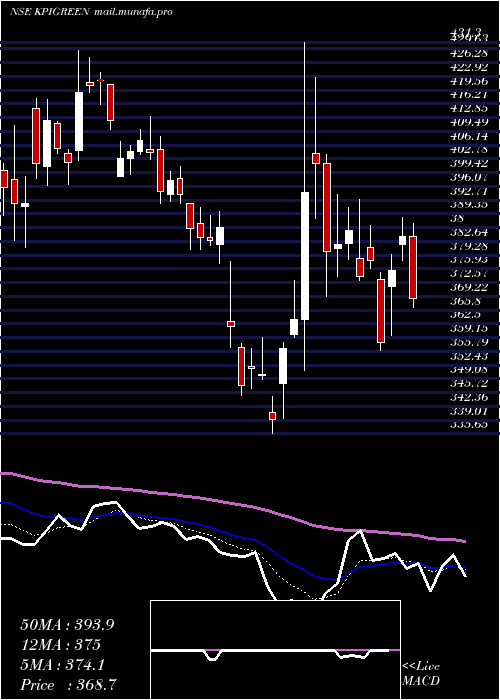Screen dimensions: 500x700
Task: Click the 416.21 price level label
Action: (469, 96)
